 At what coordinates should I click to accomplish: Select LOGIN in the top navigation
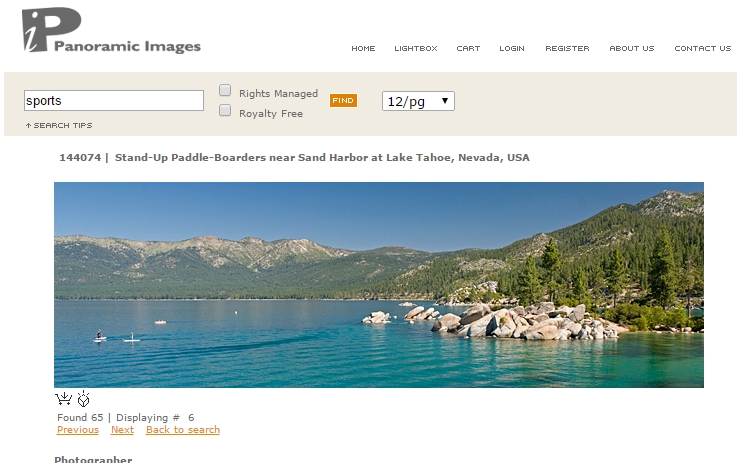[512, 48]
